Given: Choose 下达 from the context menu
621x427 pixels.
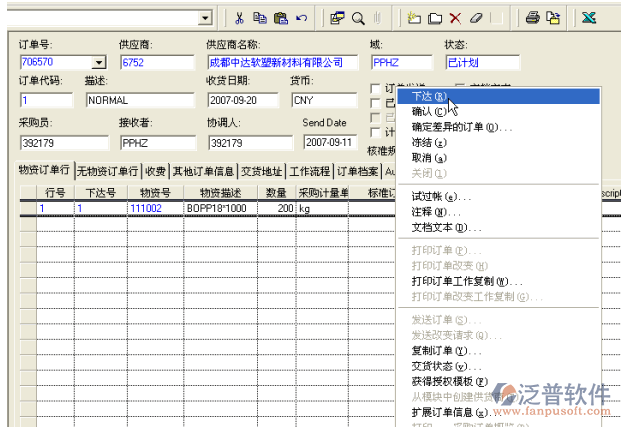Looking at the screenshot, I should pos(429,97).
